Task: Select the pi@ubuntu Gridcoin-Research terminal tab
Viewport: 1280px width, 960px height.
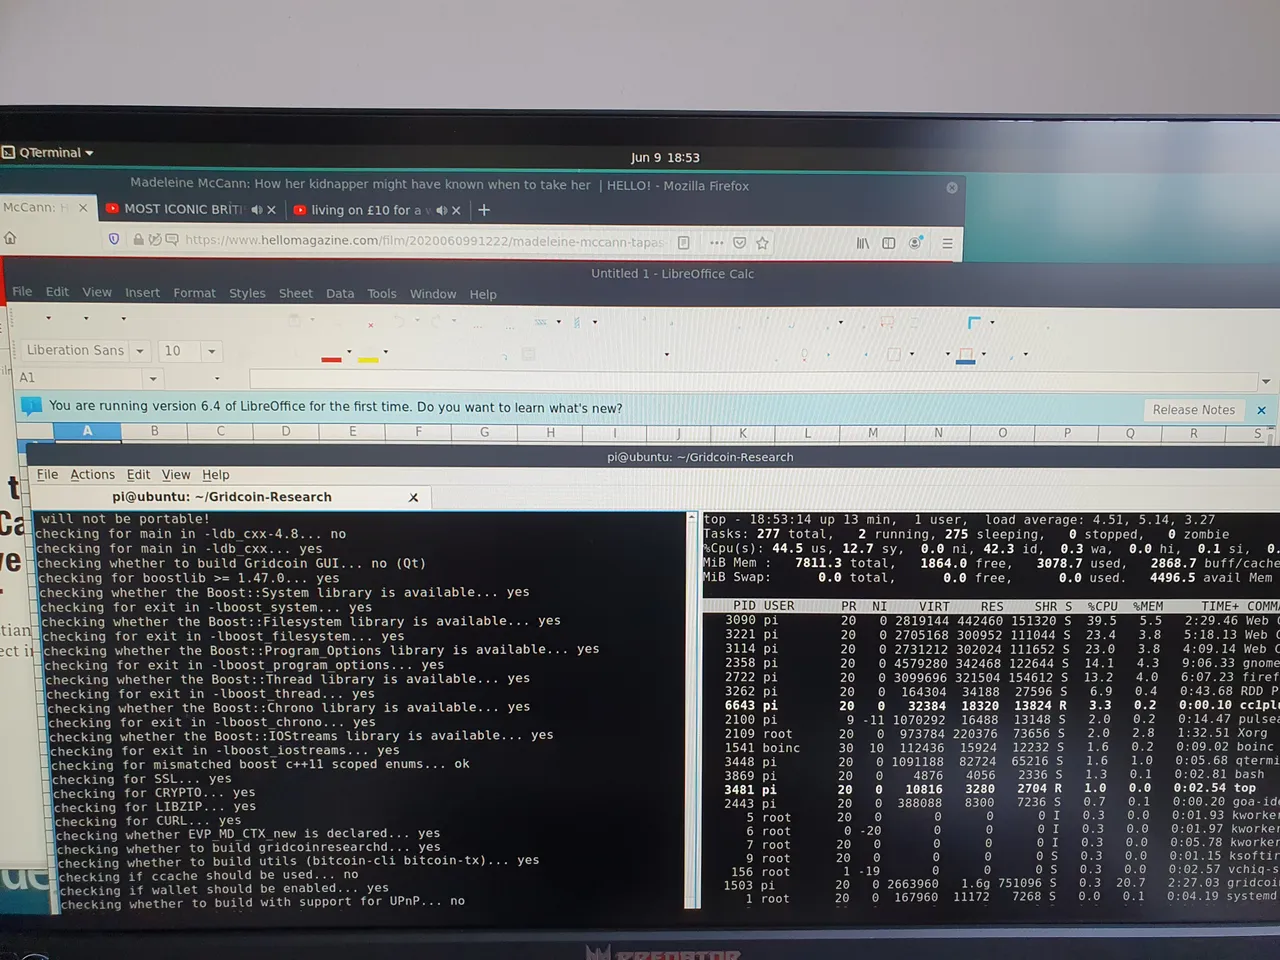Action: (222, 497)
